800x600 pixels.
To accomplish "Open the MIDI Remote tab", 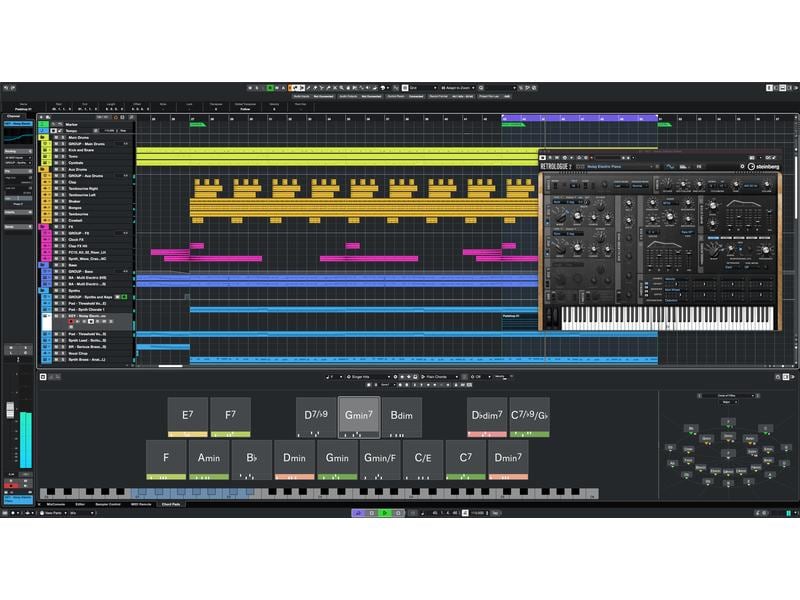I will pos(141,504).
